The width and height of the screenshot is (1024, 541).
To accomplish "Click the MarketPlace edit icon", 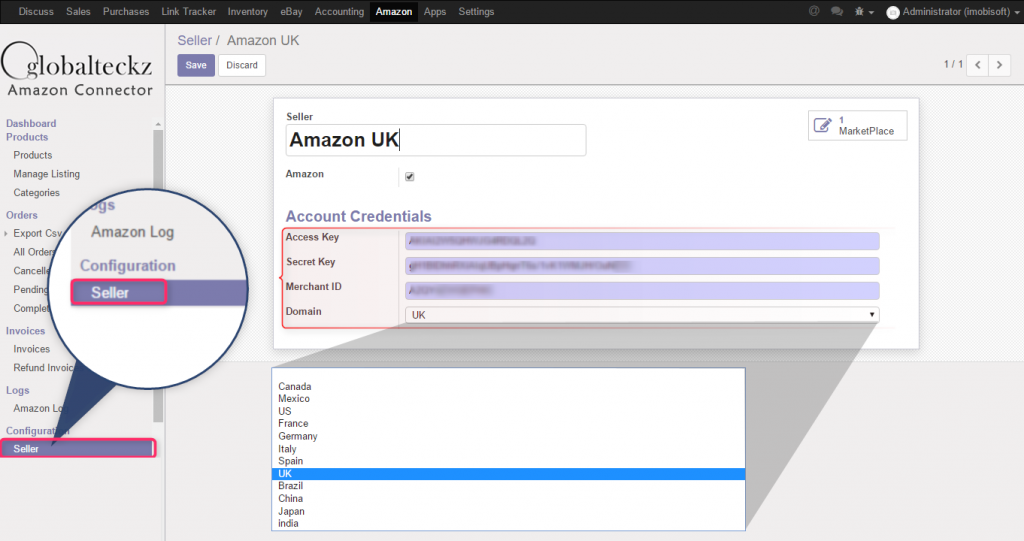I will 823,125.
